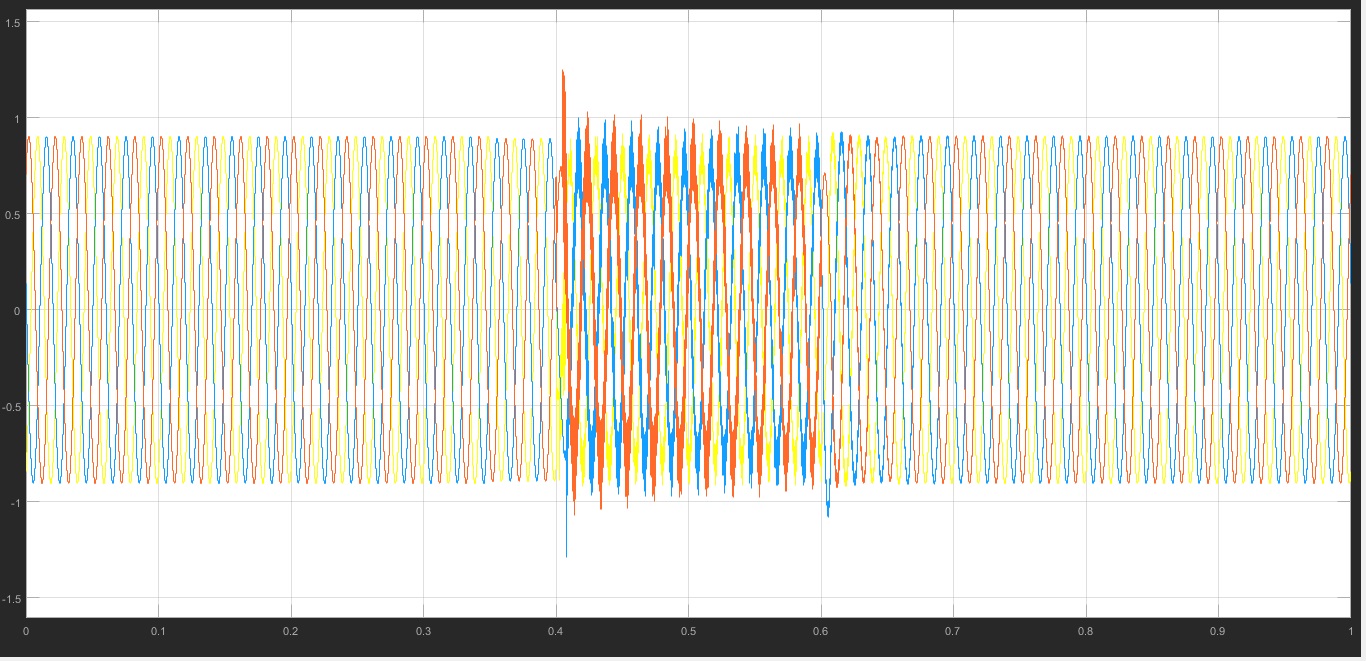Click the 0.6 x-axis tick label
1366x661 pixels.
820,632
